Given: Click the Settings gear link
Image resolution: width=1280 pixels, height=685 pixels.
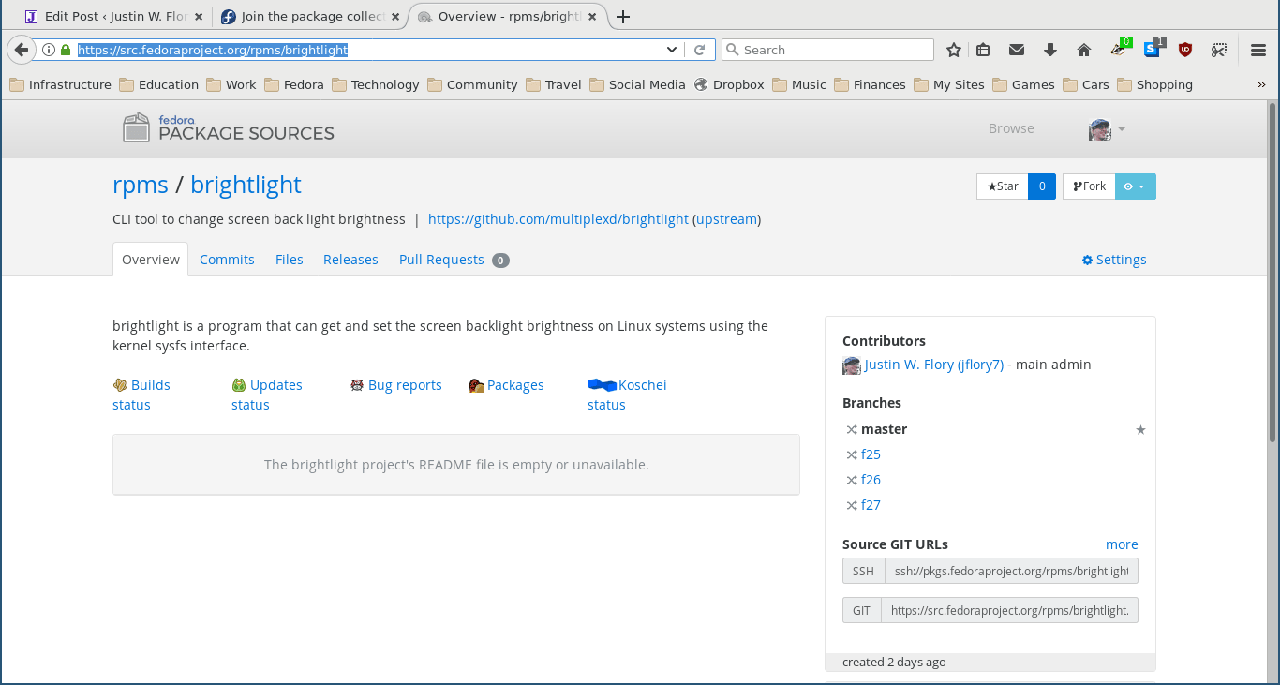Looking at the screenshot, I should [x=1114, y=260].
